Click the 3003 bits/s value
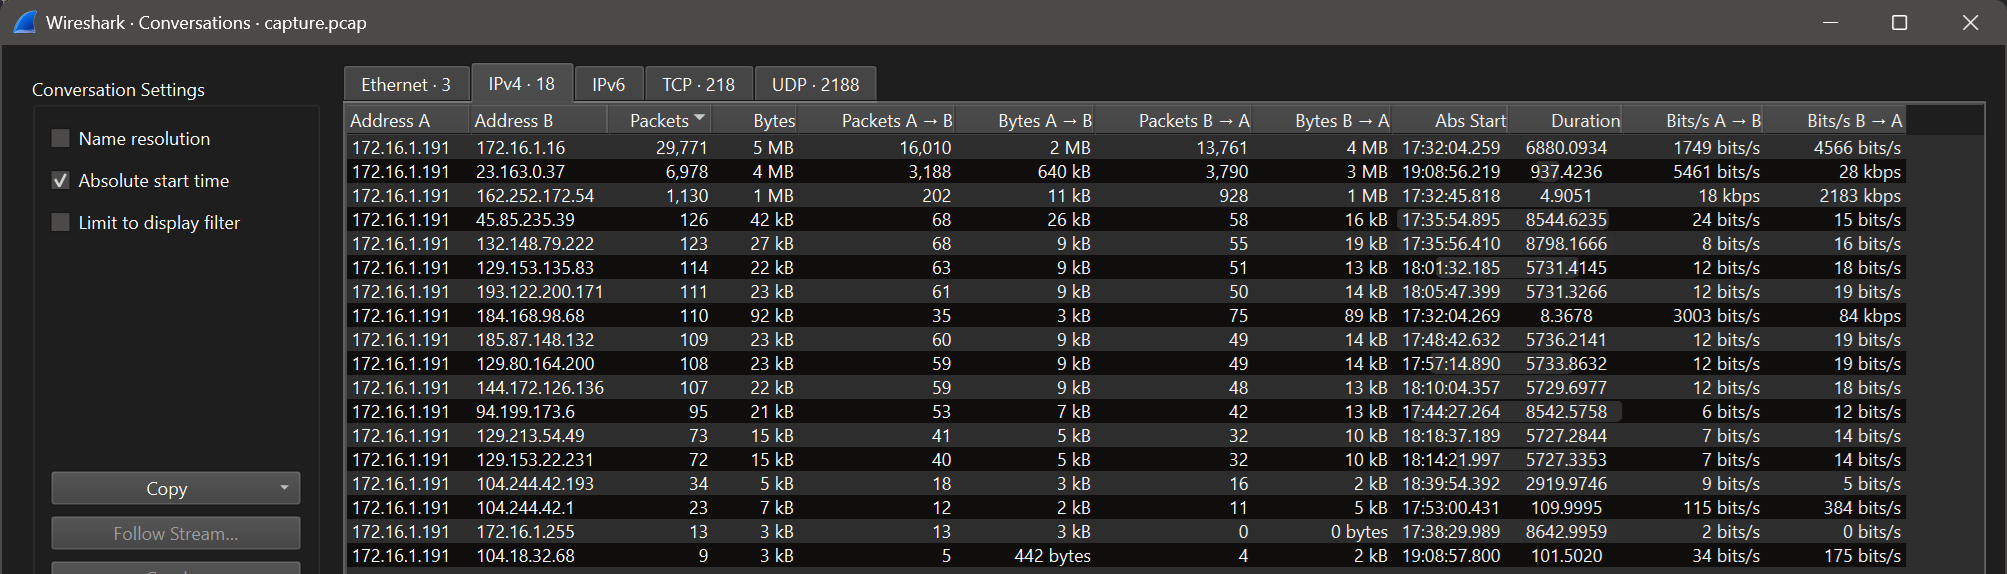 1716,315
